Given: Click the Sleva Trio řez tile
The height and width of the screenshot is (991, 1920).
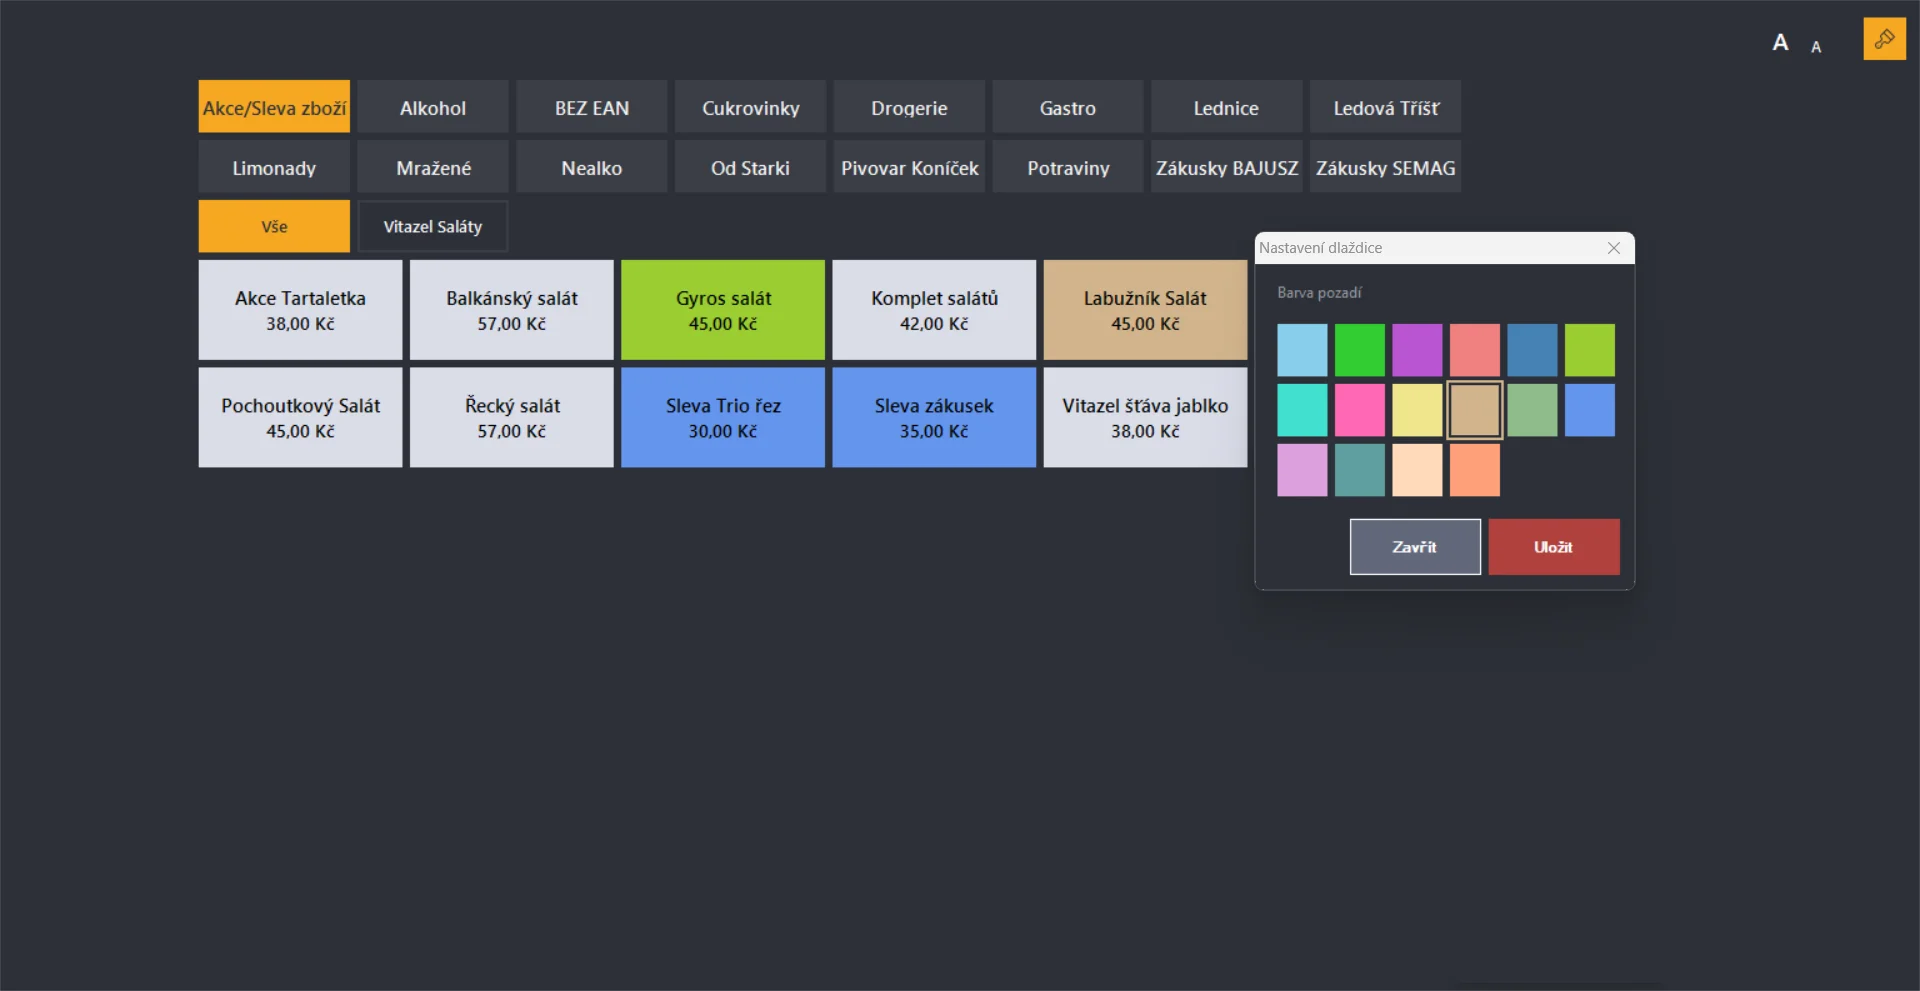Looking at the screenshot, I should 723,418.
